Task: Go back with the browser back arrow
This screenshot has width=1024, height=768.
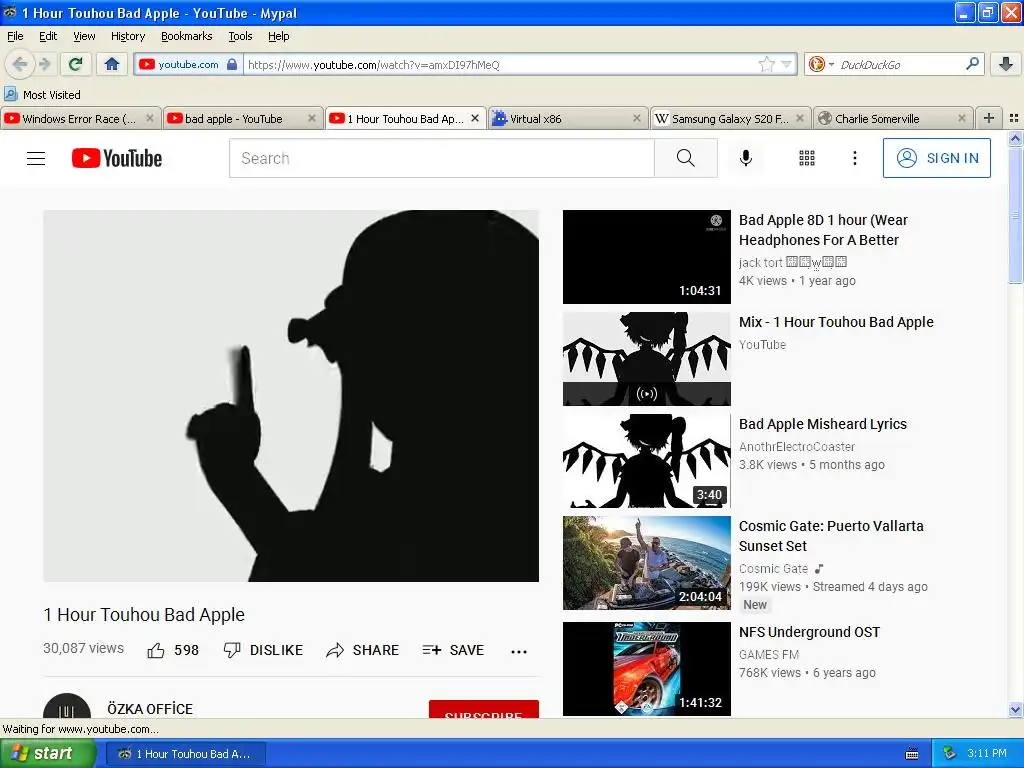Action: (19, 64)
